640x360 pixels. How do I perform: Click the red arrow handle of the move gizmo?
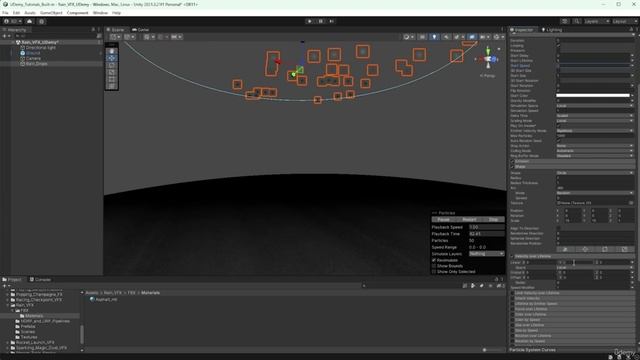point(278,61)
